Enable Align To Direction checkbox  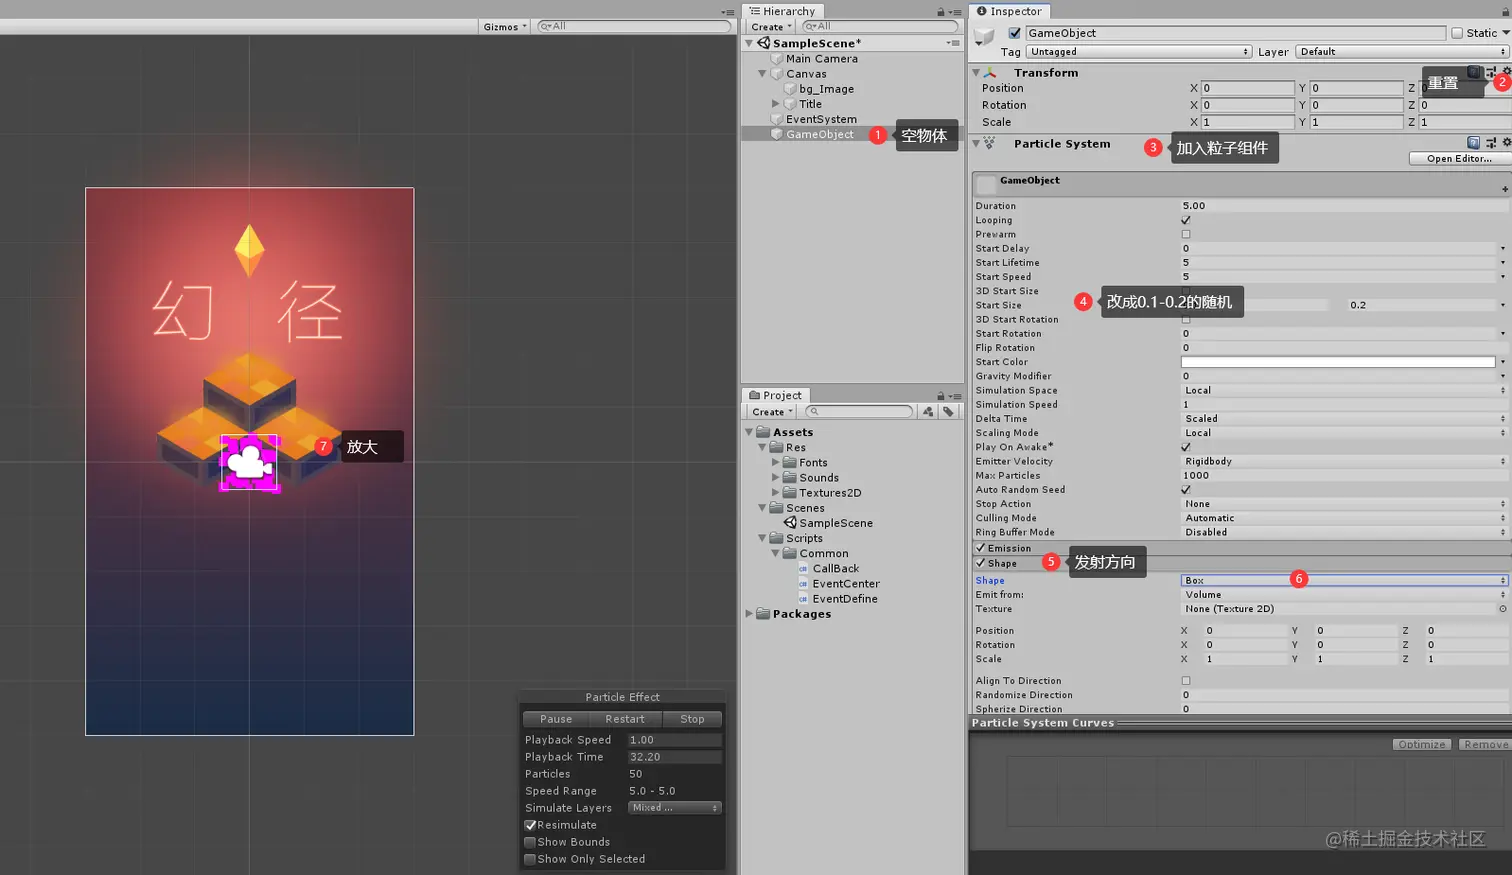tap(1186, 681)
